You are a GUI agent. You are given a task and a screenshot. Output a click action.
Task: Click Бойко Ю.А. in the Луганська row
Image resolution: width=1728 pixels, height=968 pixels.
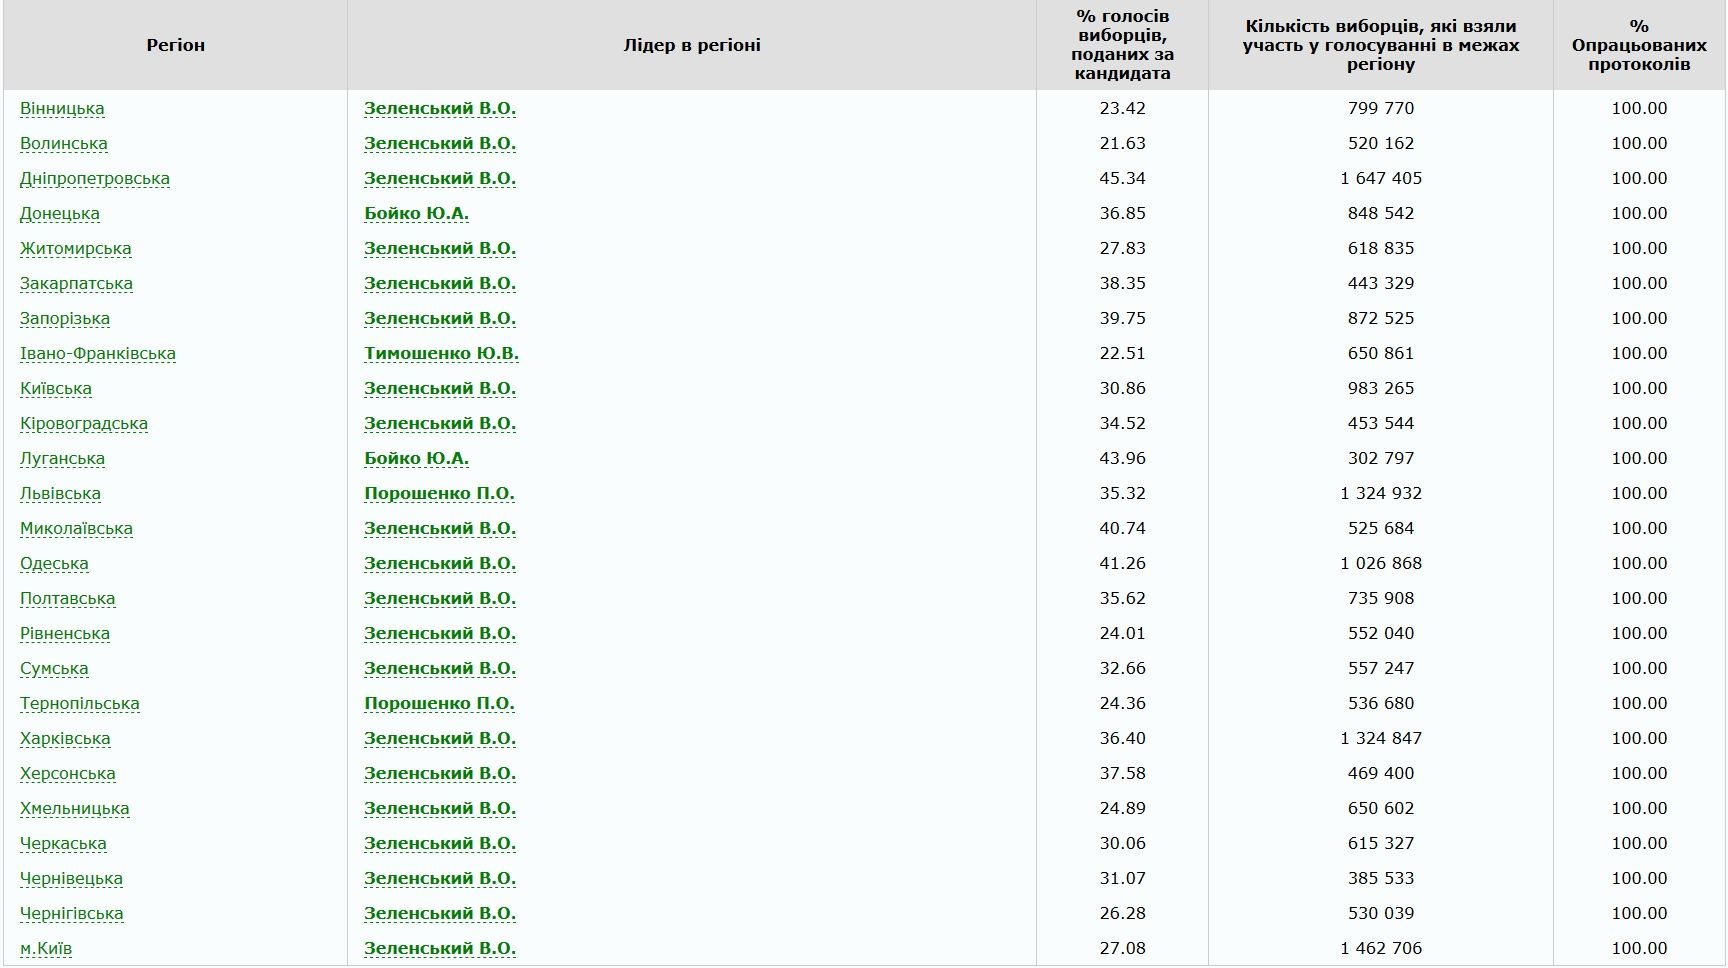click(416, 458)
